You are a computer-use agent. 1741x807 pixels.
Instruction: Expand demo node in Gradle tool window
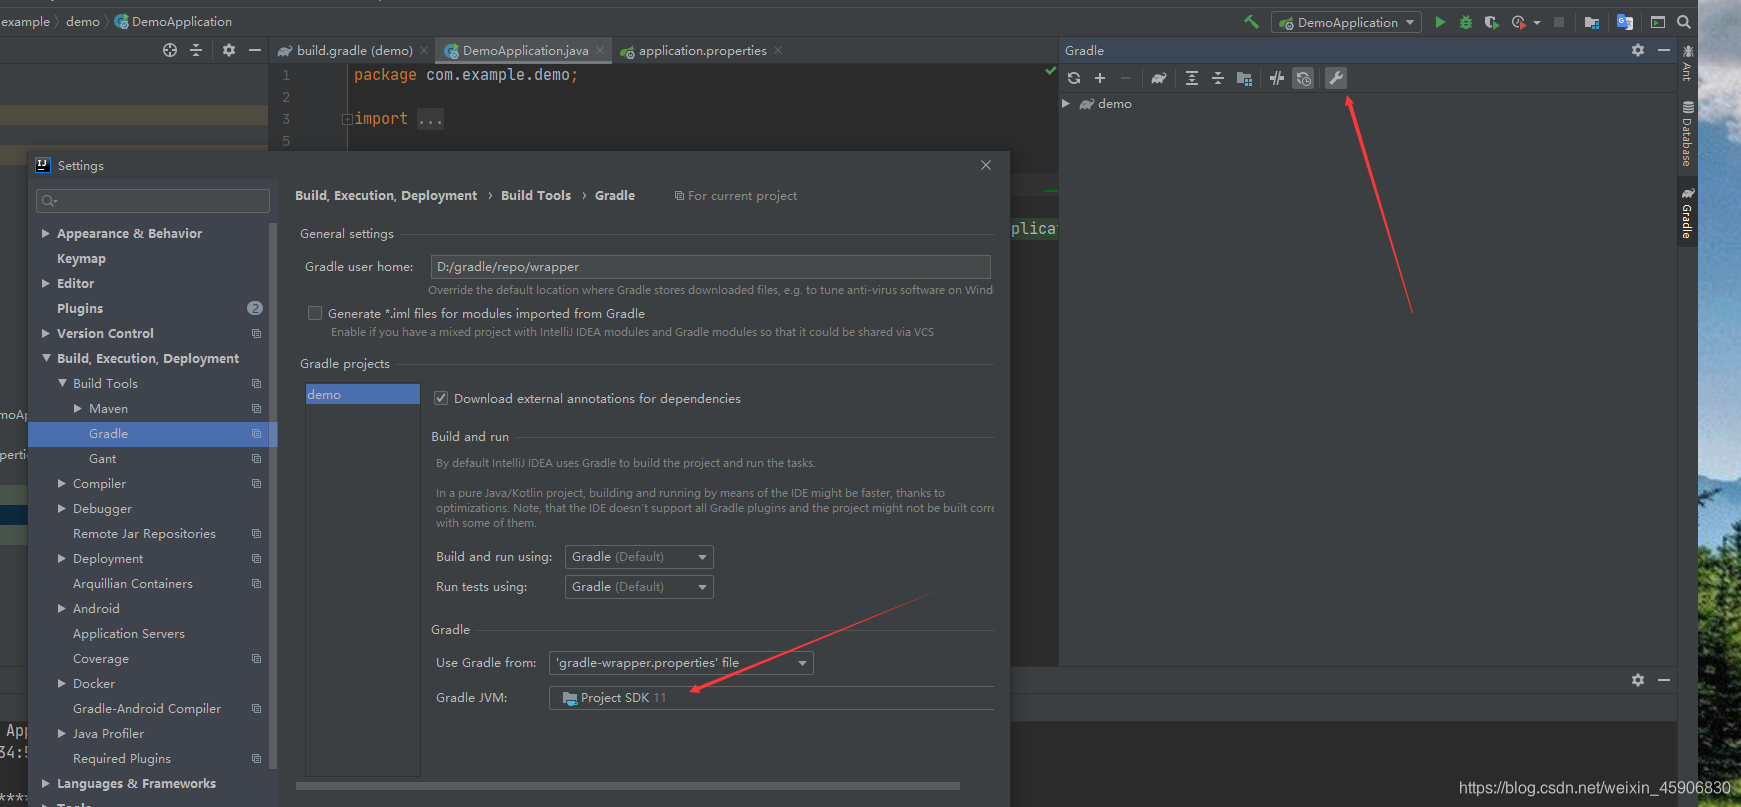[1066, 104]
